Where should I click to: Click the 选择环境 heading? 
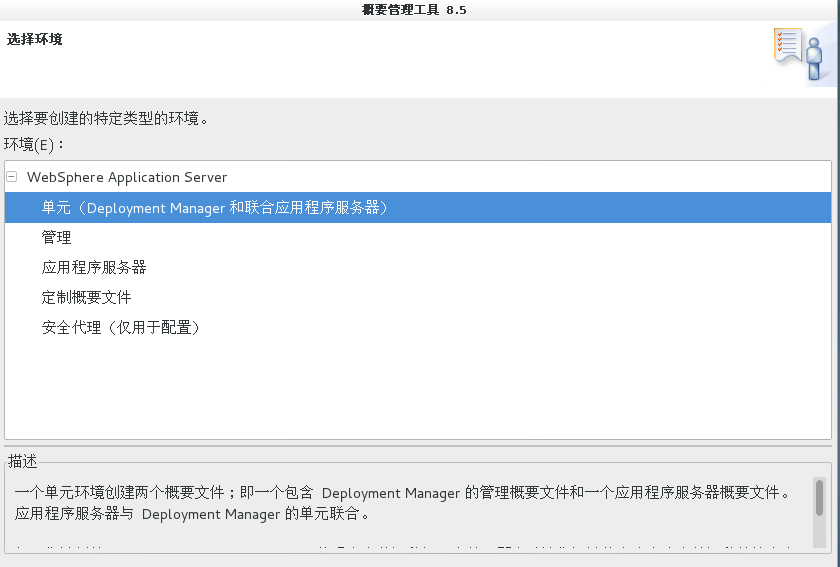pyautogui.click(x=34, y=39)
